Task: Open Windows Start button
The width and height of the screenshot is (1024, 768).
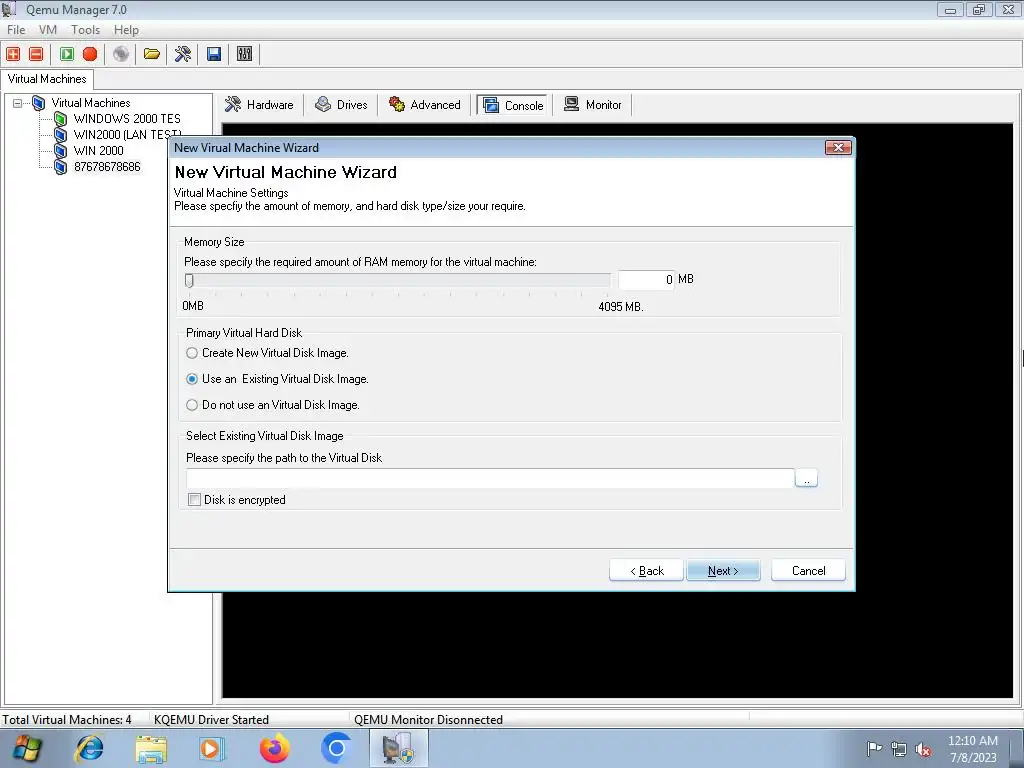Action: 26,749
